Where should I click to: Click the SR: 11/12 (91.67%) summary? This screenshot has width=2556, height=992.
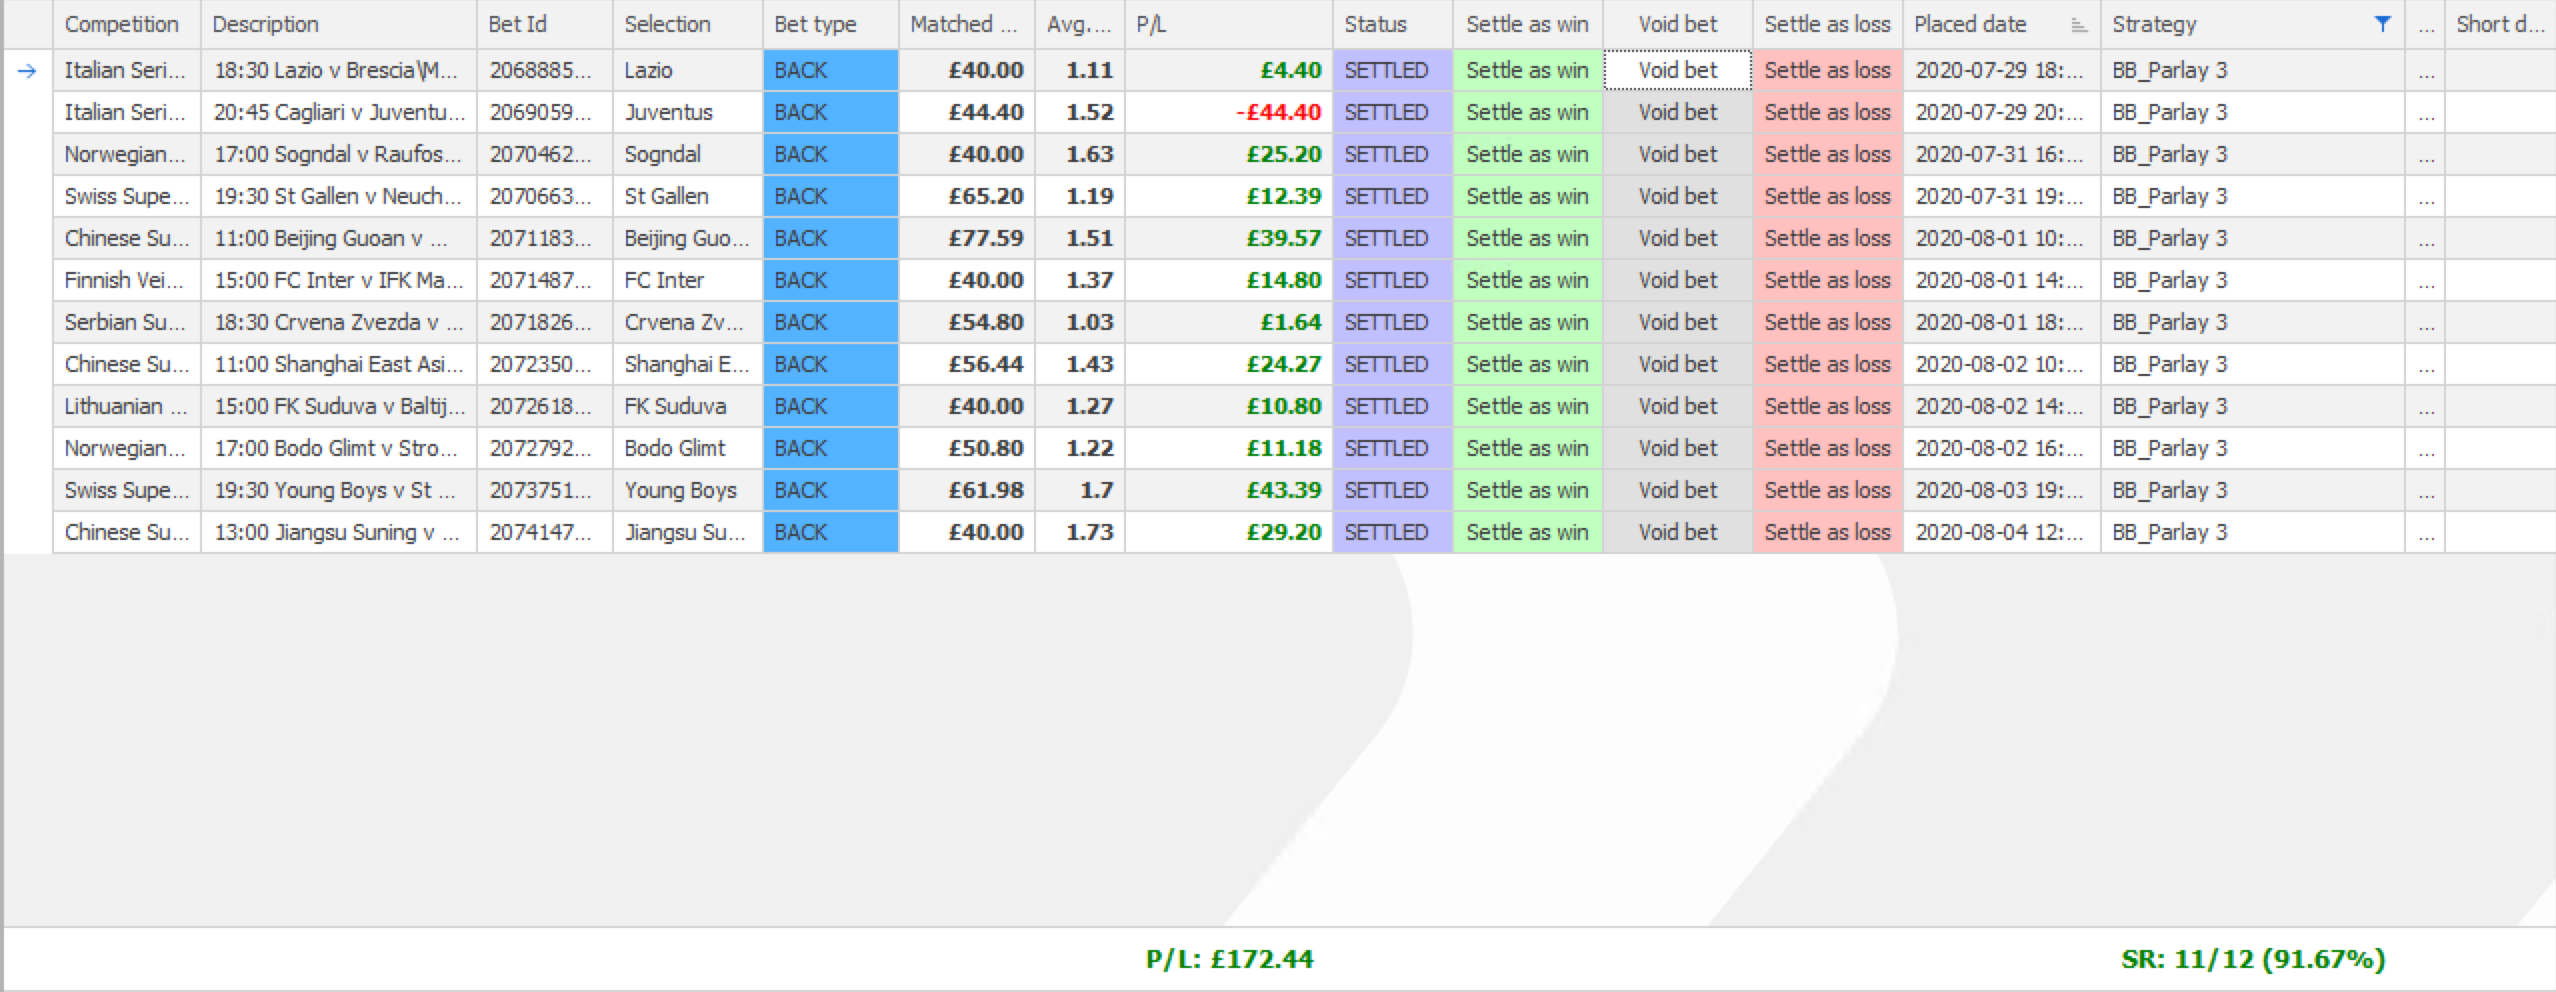point(2253,959)
